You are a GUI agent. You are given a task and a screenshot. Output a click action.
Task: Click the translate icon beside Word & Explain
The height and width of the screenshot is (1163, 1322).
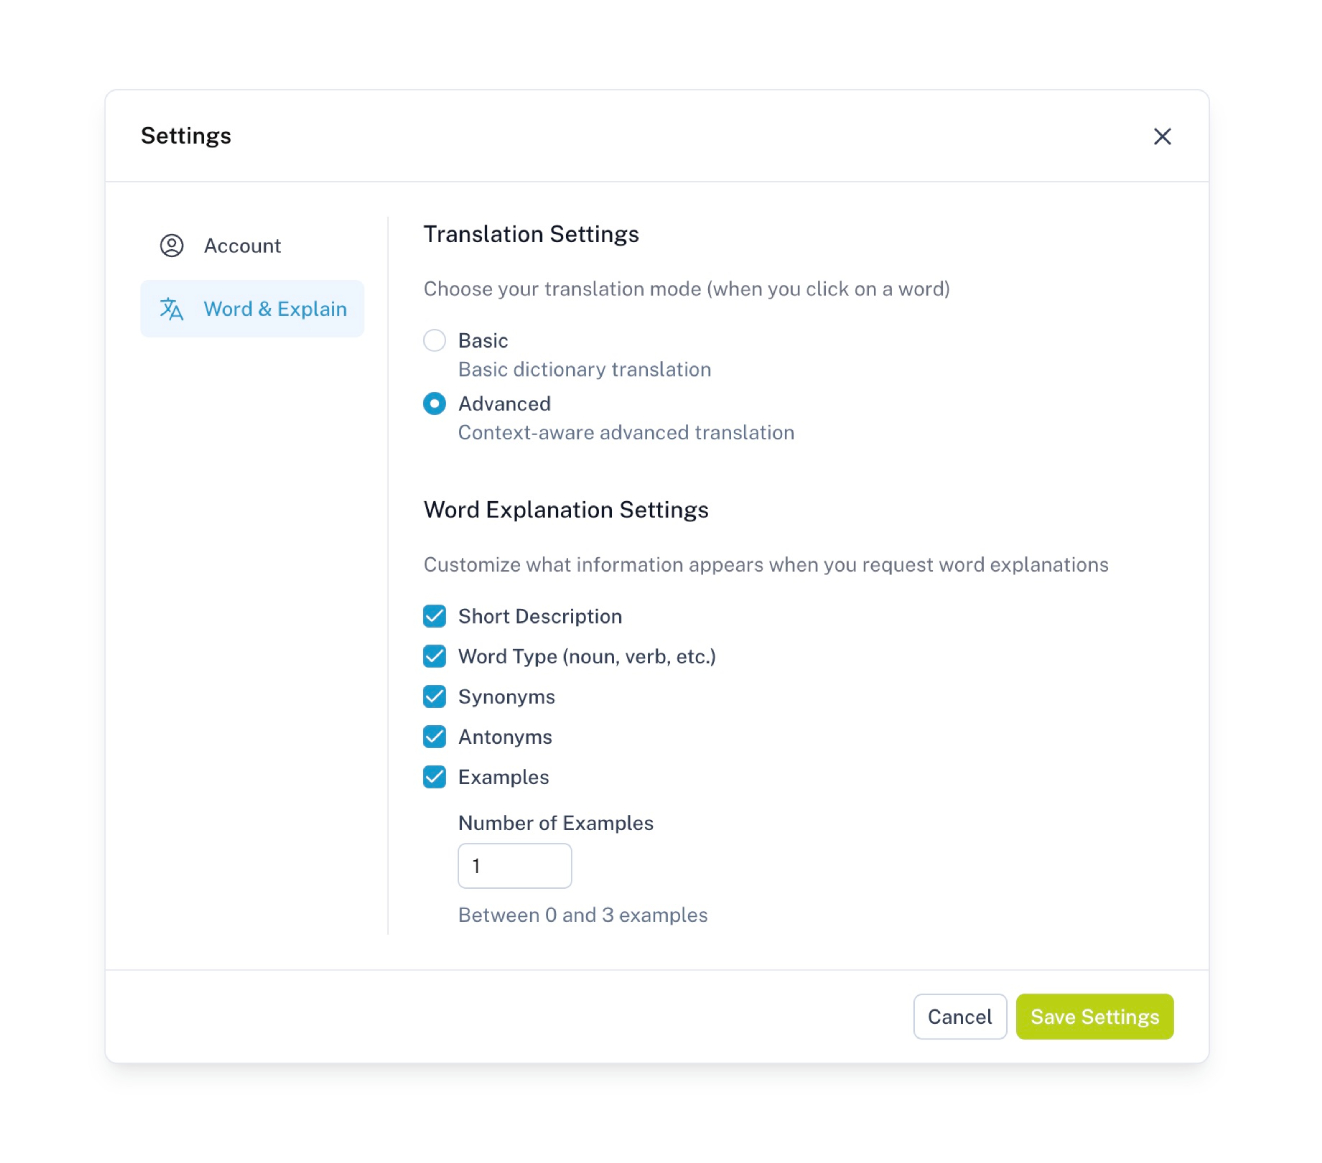click(172, 309)
